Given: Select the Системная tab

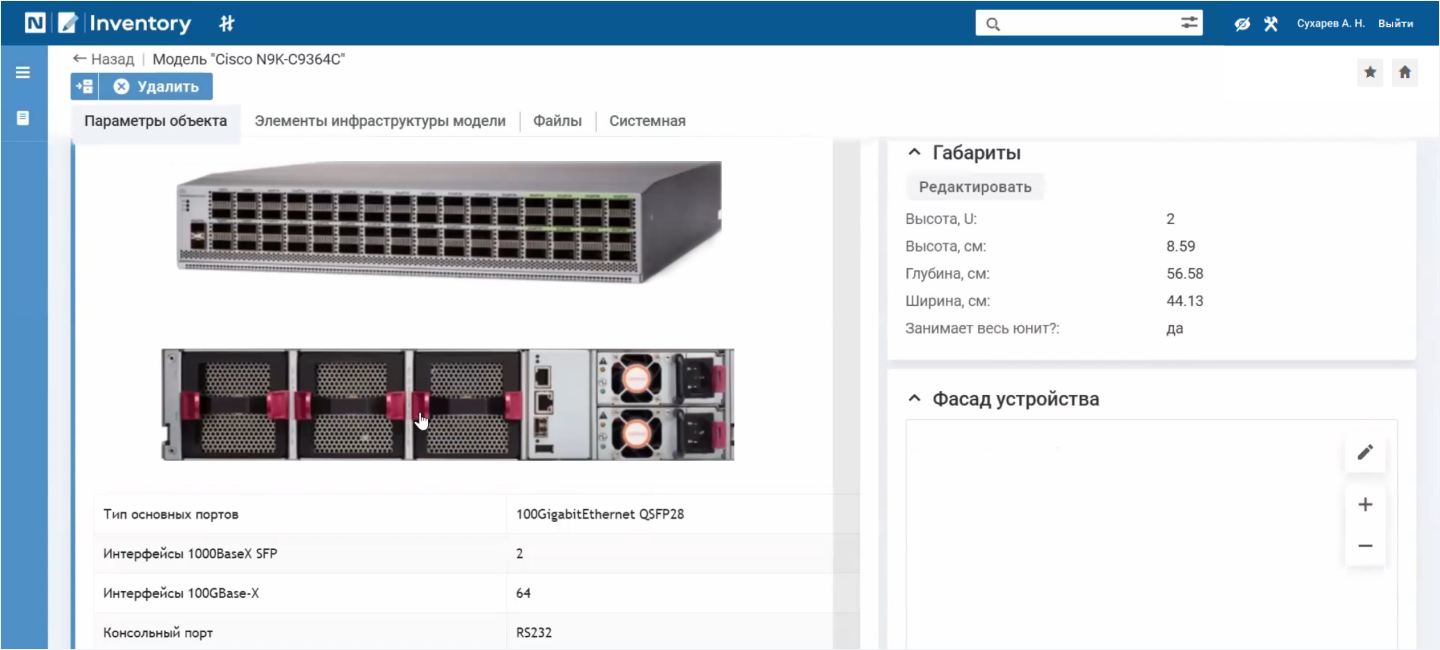Looking at the screenshot, I should [x=647, y=121].
